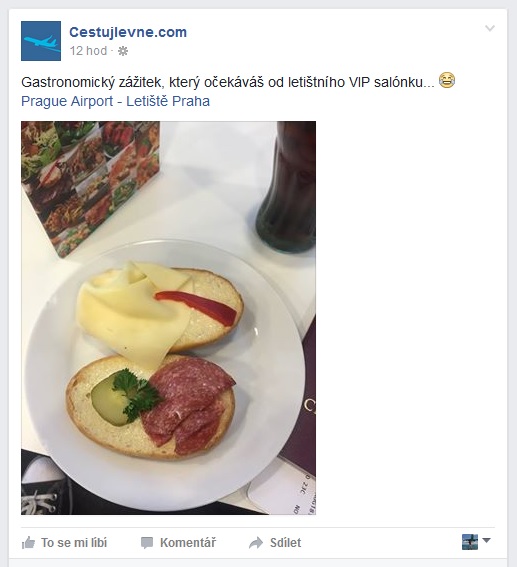Open the sandwich plate photo

[168, 318]
